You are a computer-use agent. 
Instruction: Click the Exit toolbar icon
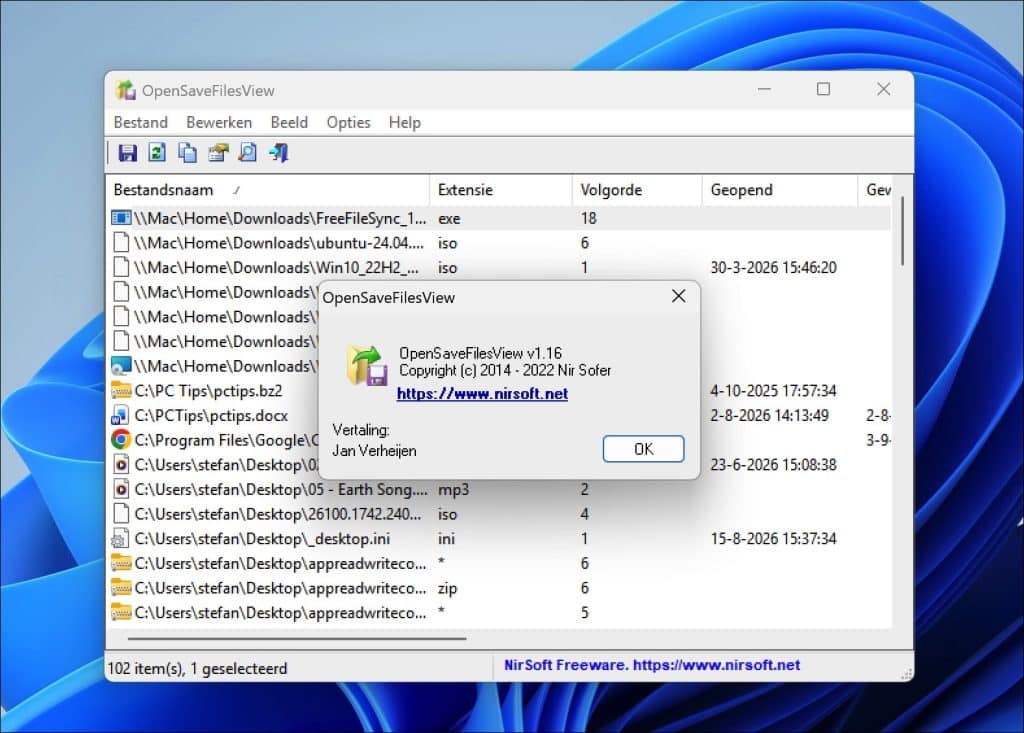279,153
